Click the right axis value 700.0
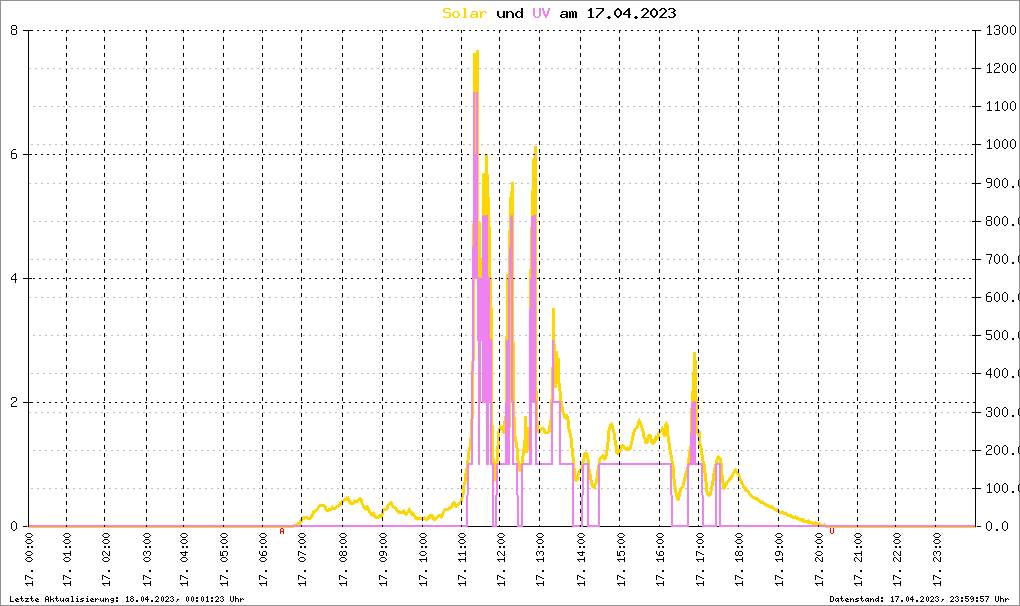Viewport: 1020px width, 606px height. click(1002, 259)
